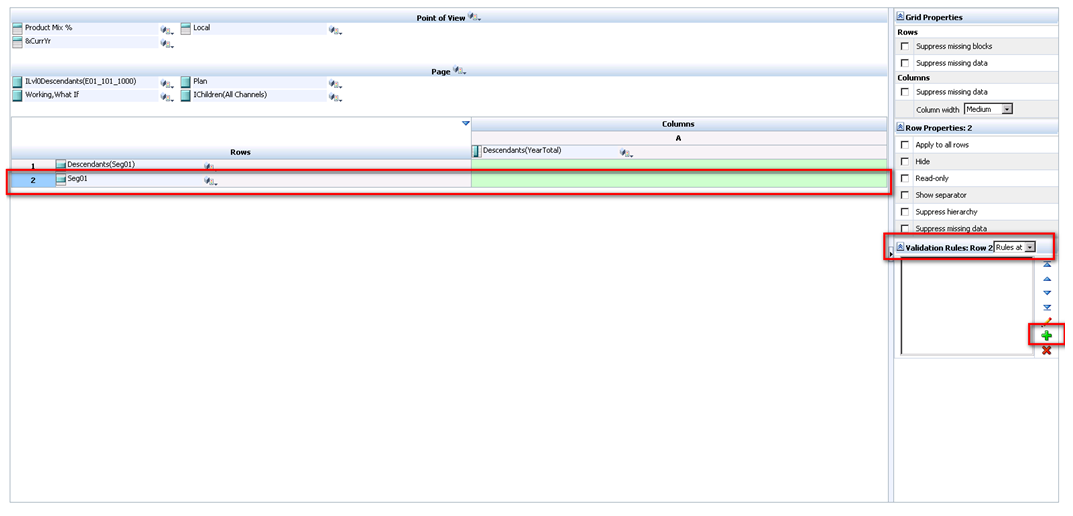
Task: Select column A header
Action: tap(678, 138)
